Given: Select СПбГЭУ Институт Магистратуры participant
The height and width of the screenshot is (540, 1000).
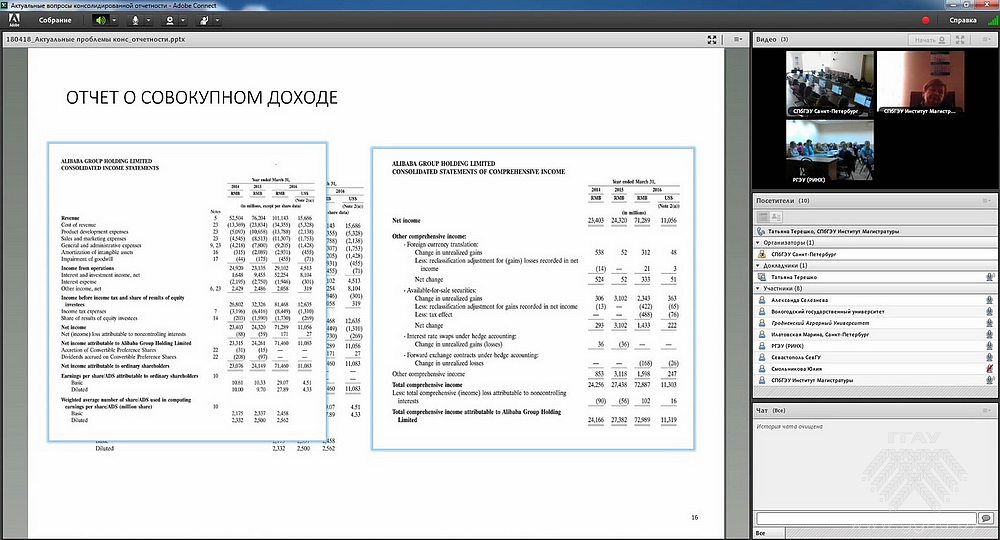Looking at the screenshot, I should pos(875,381).
